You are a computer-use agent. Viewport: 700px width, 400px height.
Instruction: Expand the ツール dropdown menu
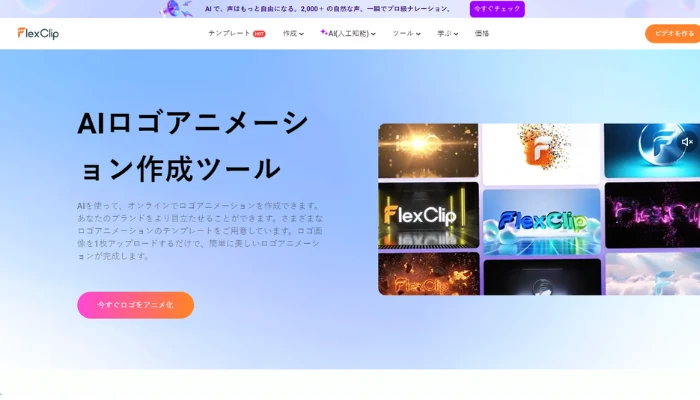406,33
